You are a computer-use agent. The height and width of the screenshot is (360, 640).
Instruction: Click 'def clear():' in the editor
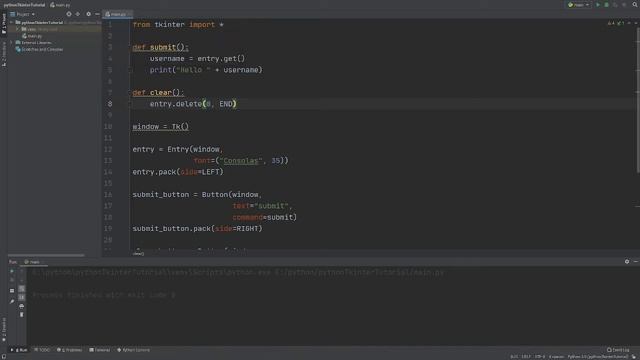(158, 93)
